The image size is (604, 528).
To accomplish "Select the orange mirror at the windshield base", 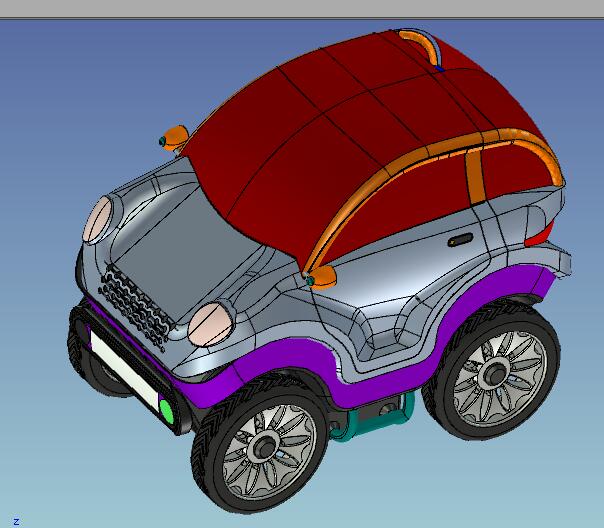I will point(322,277).
